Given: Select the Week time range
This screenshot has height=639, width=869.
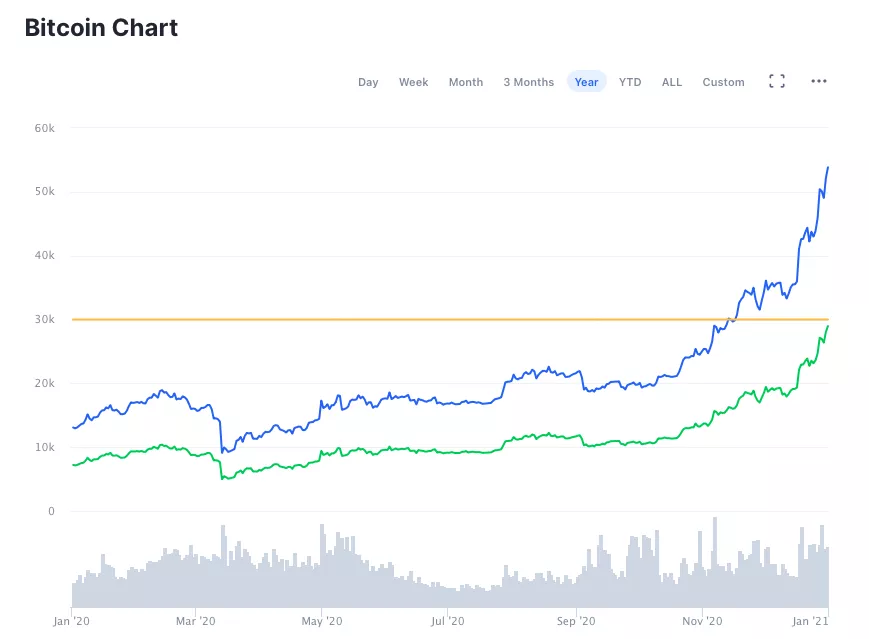Looking at the screenshot, I should pyautogui.click(x=413, y=82).
